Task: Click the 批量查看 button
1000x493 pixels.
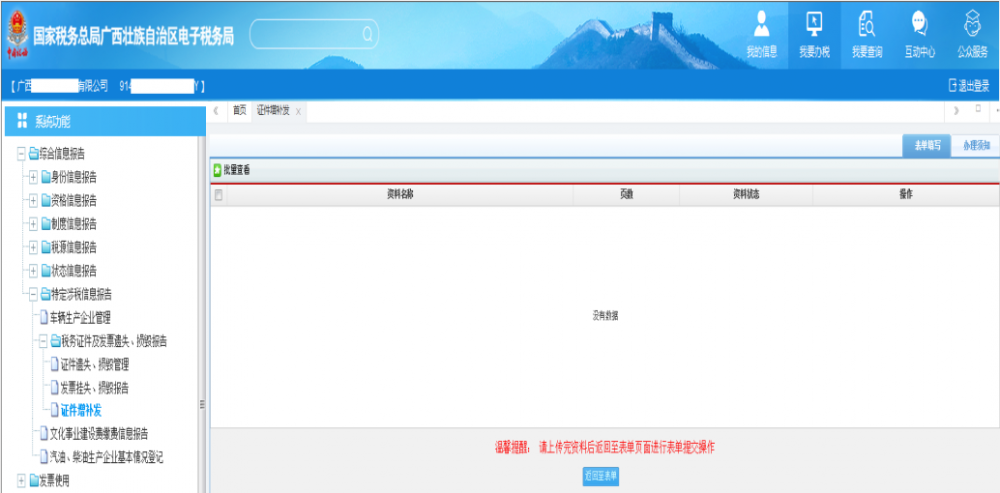Action: [x=232, y=170]
